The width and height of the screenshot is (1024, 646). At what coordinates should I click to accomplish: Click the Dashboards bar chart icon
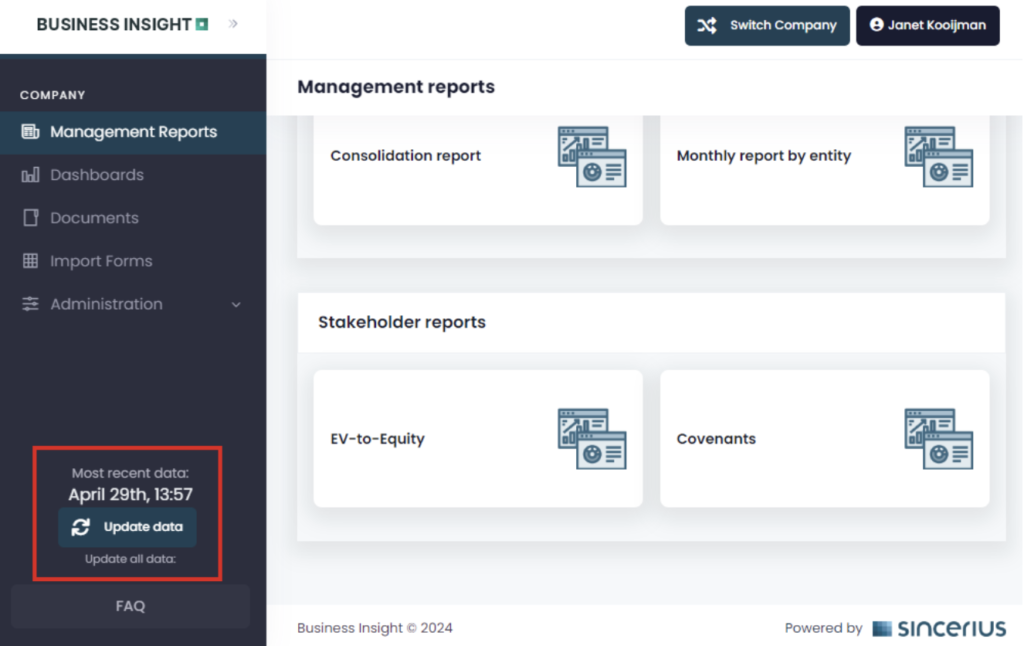30,174
